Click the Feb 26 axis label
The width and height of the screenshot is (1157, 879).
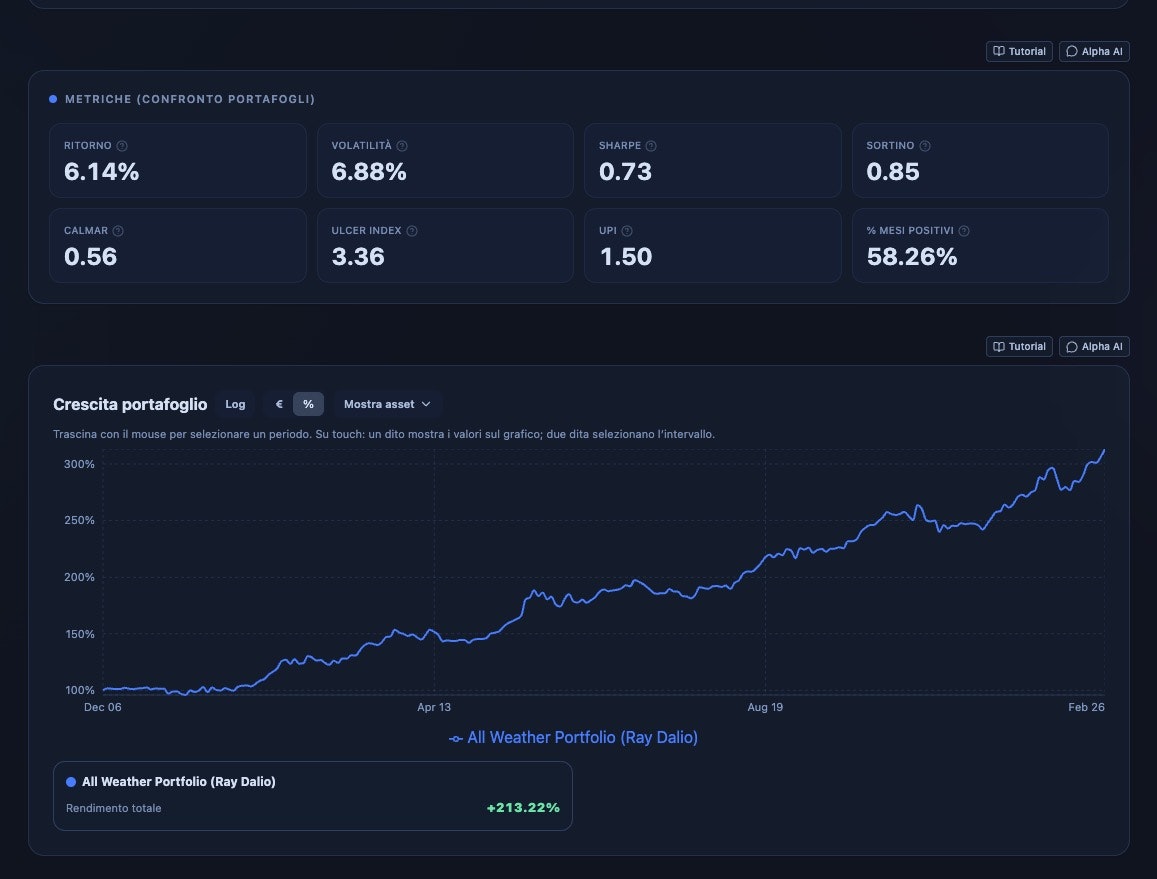coord(1086,707)
